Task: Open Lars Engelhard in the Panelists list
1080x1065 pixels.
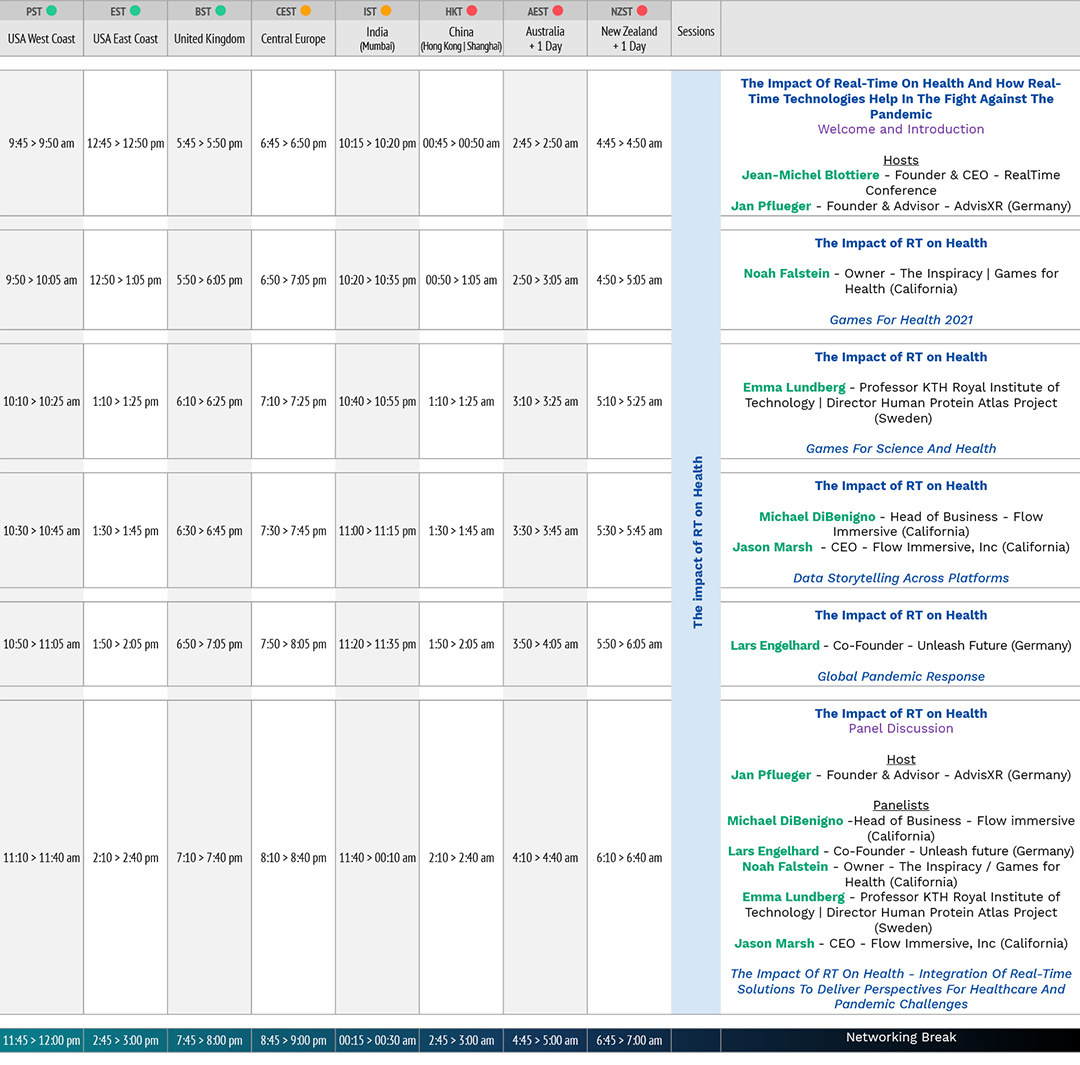Action: click(x=773, y=851)
